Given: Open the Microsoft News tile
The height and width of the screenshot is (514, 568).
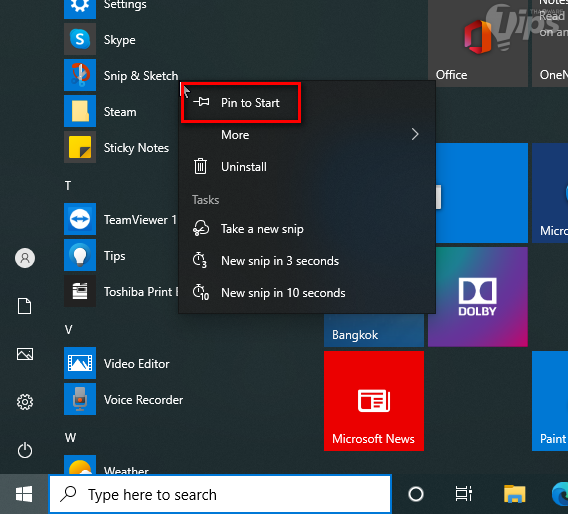Looking at the screenshot, I should coord(374,401).
